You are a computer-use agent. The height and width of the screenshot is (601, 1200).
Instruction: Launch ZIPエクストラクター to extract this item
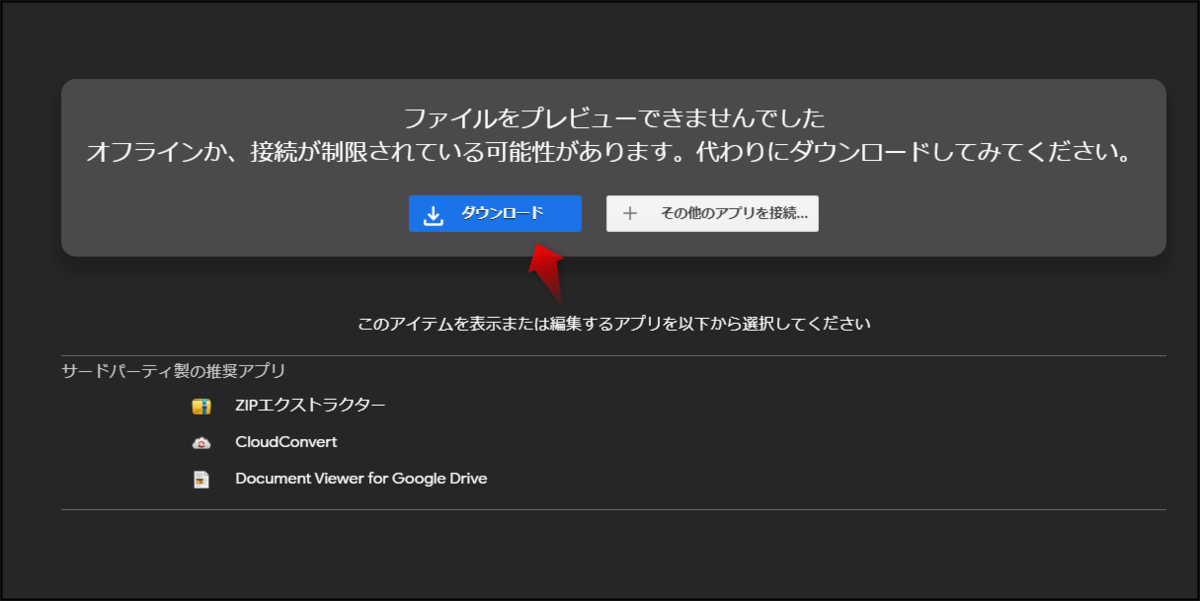click(x=310, y=405)
